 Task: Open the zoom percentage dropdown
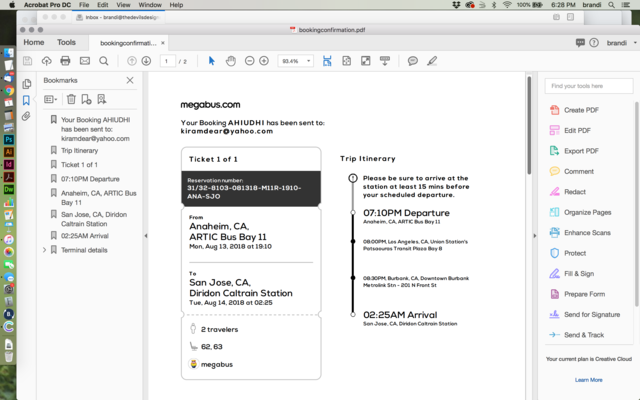pos(309,61)
